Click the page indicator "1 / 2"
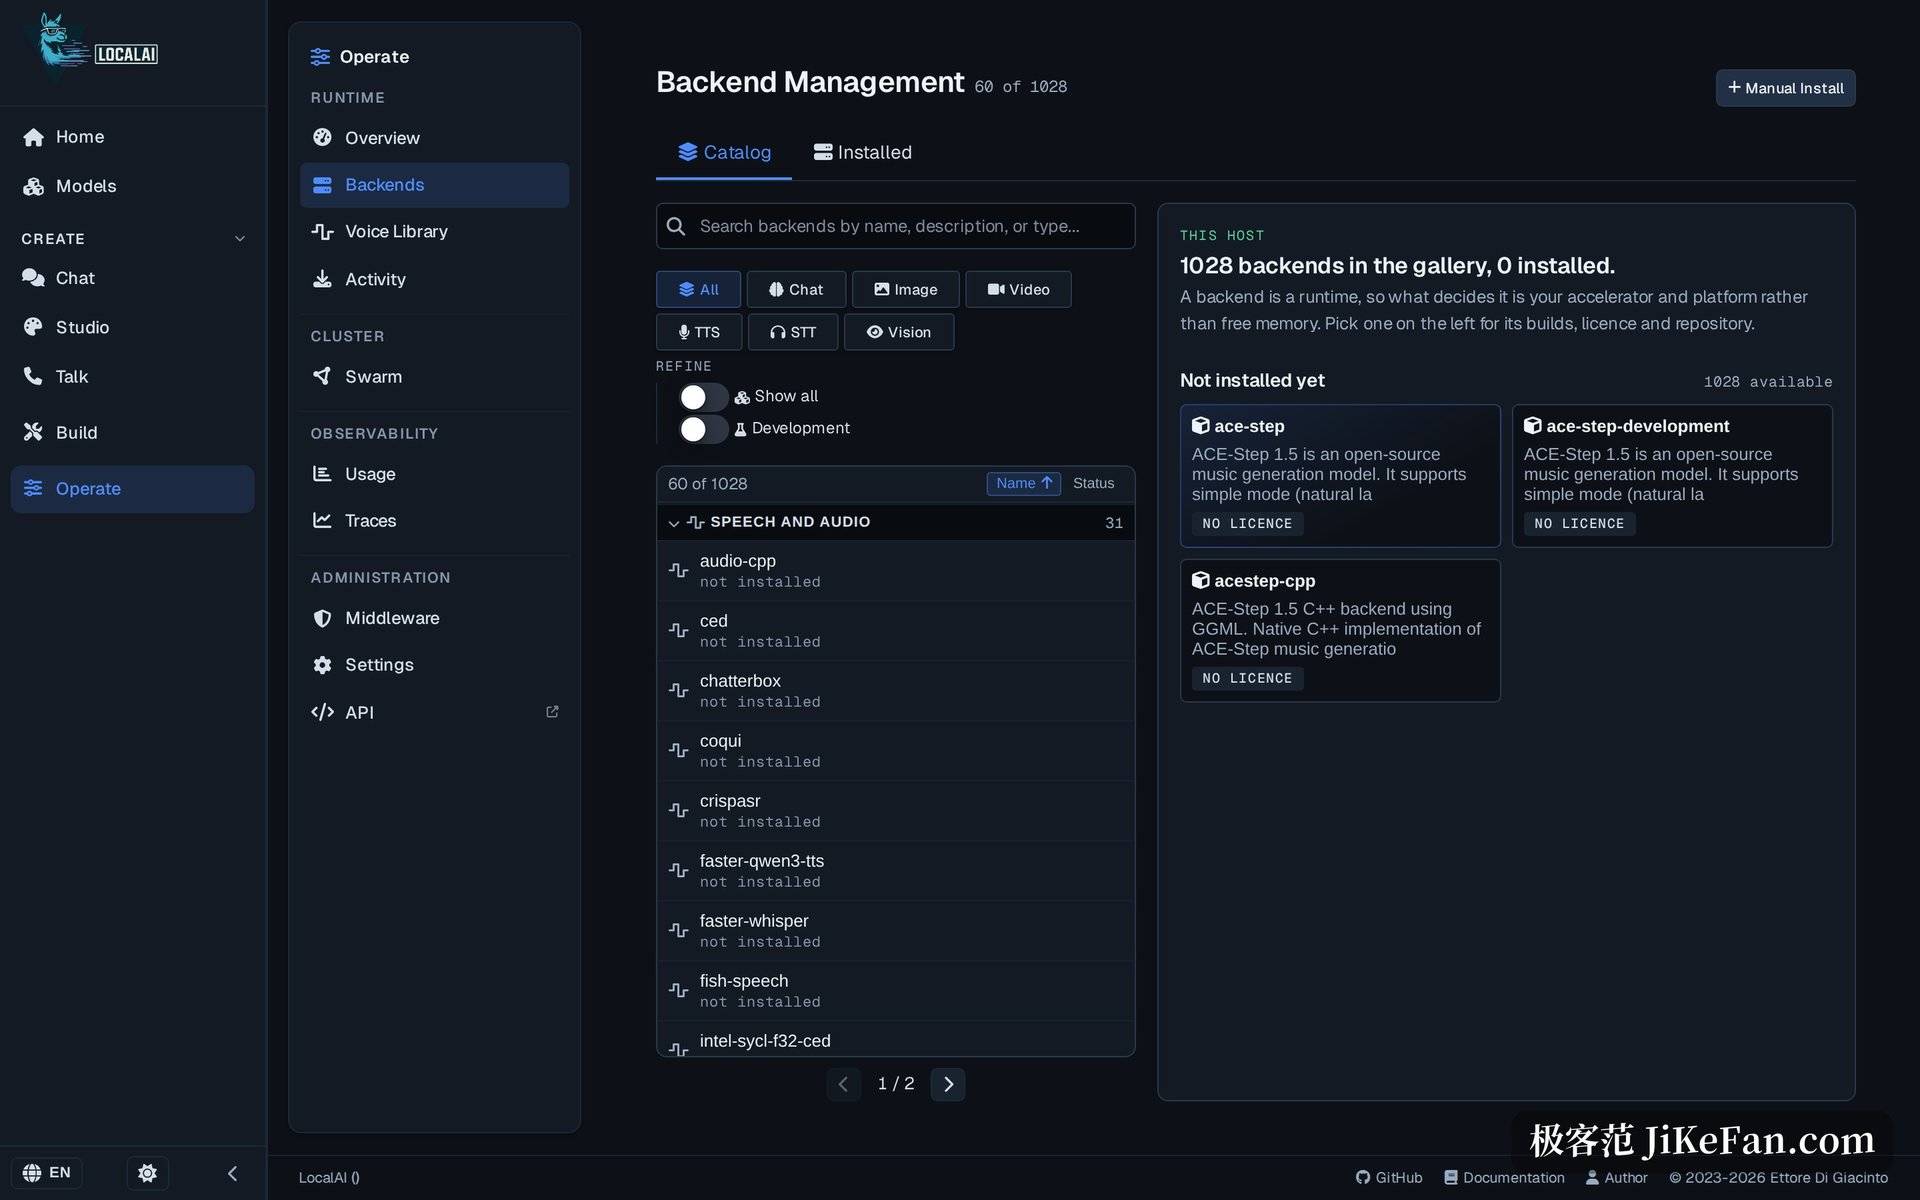The width and height of the screenshot is (1920, 1200). [896, 1084]
